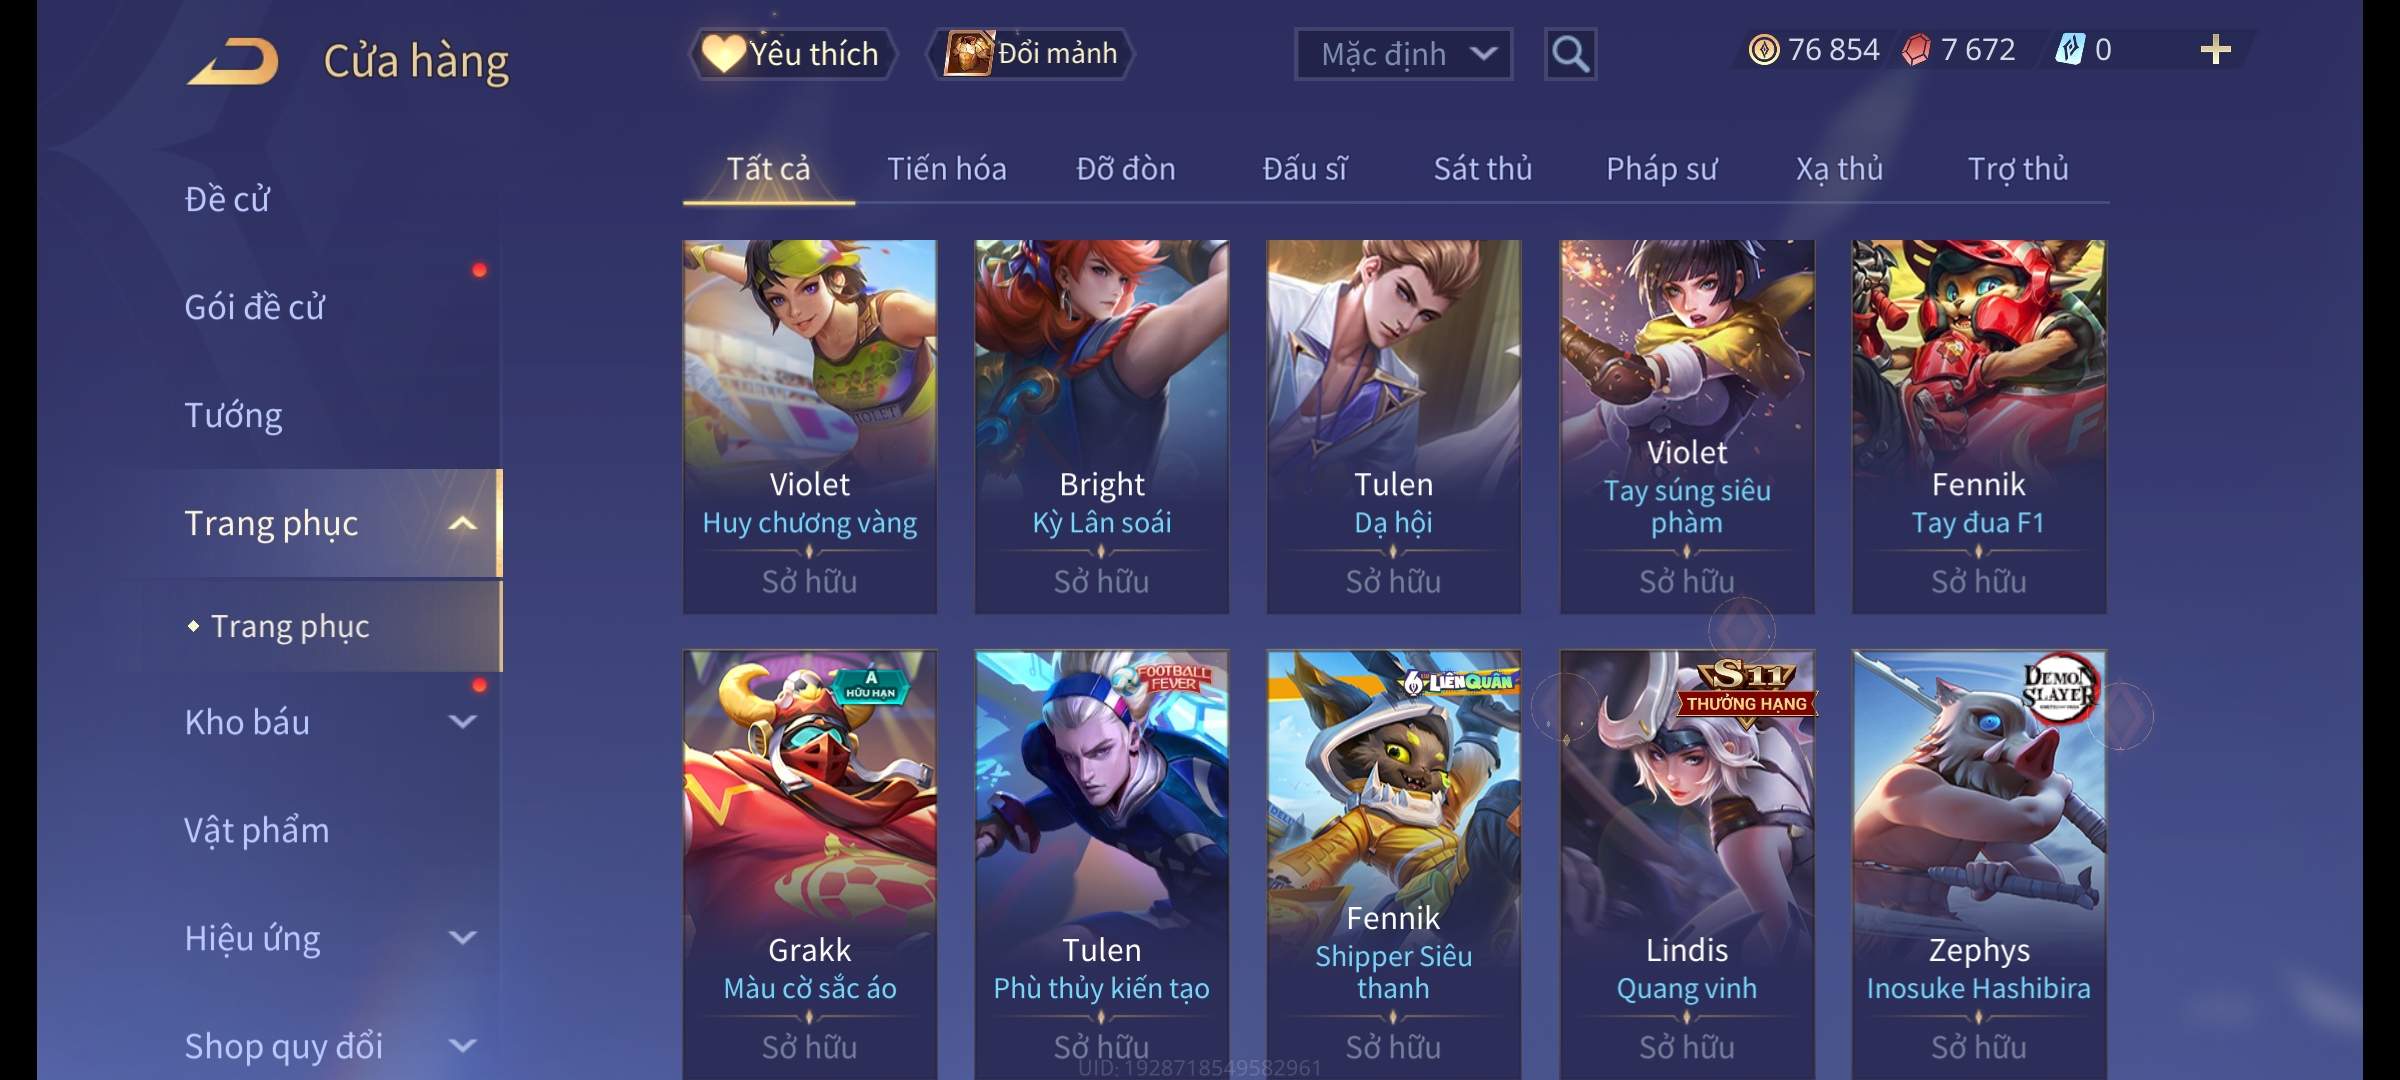Open the Đổi mảnh fragment exchange button
The image size is (2400, 1080).
(1031, 54)
